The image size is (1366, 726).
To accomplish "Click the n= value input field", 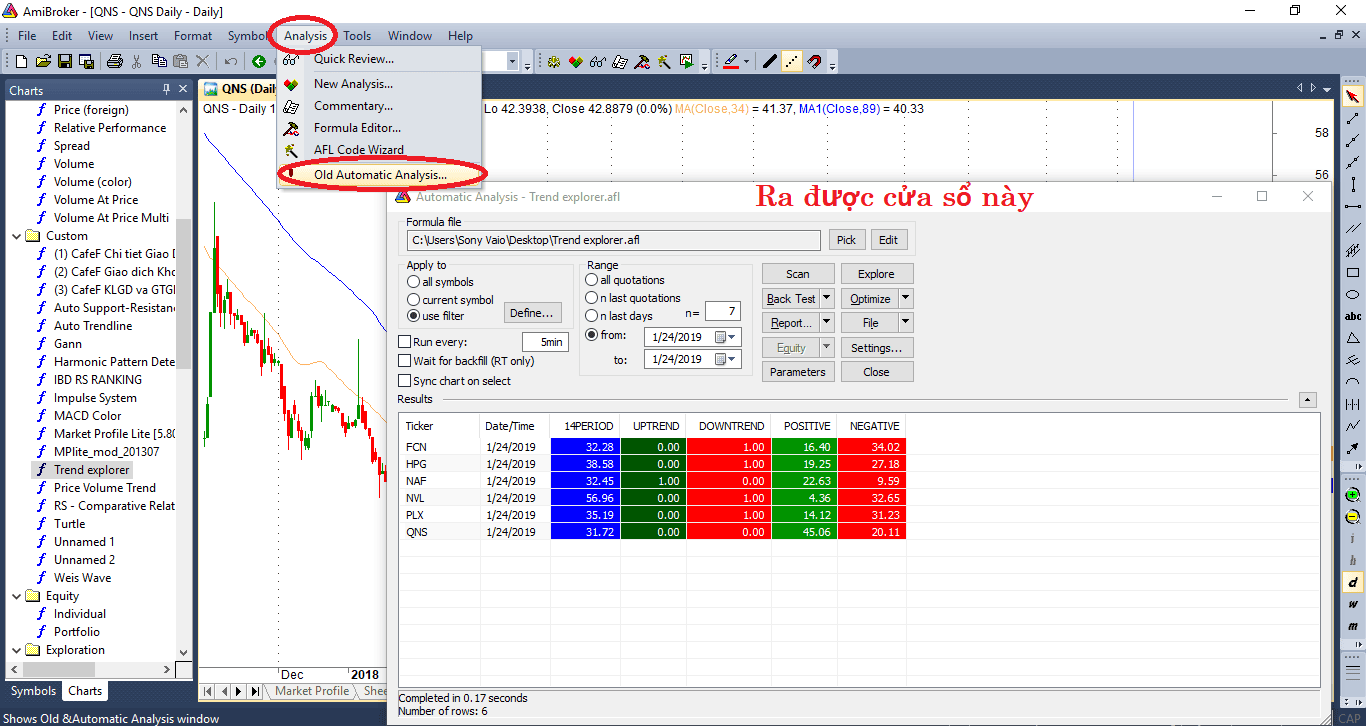I will [x=722, y=313].
